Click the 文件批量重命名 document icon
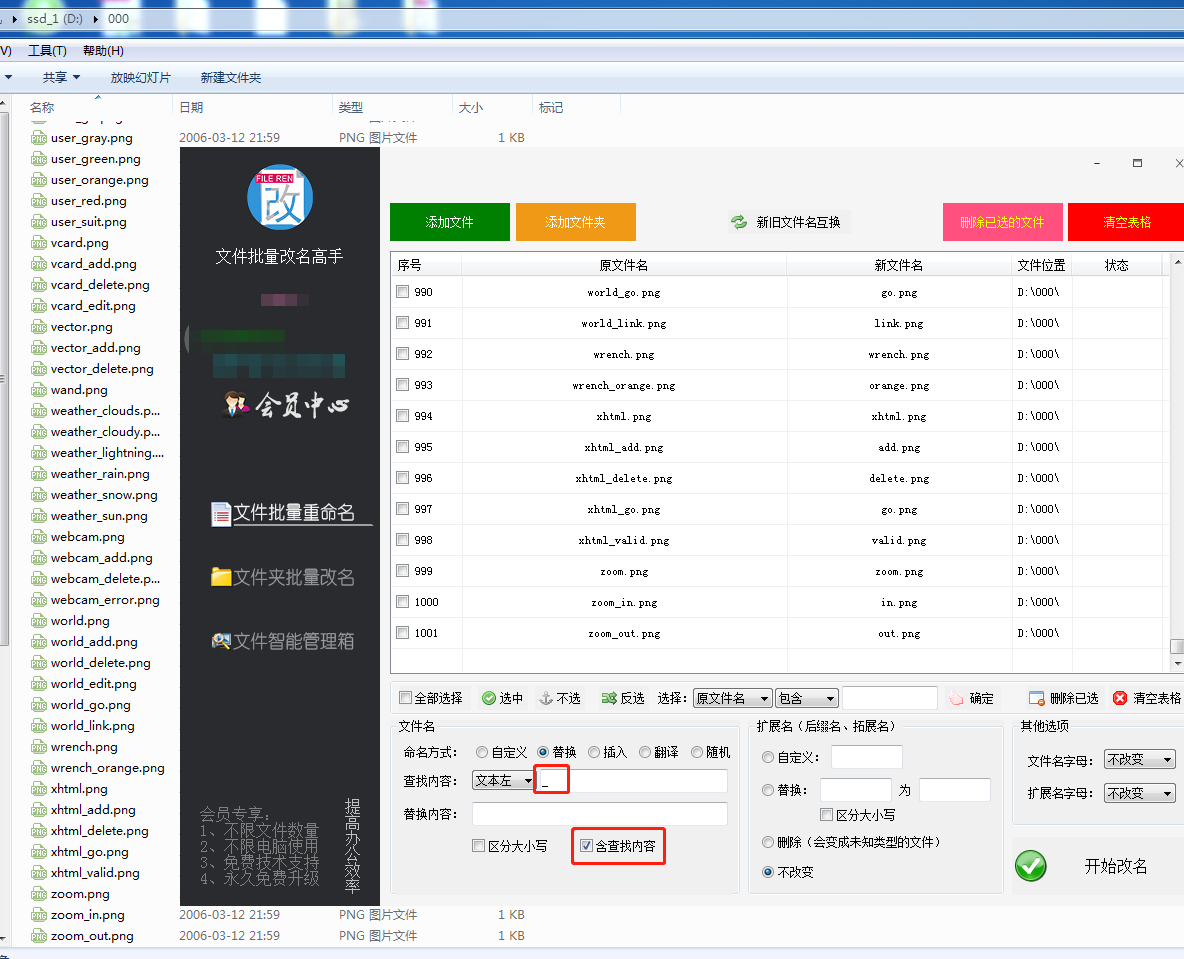The height and width of the screenshot is (959, 1184). (220, 513)
